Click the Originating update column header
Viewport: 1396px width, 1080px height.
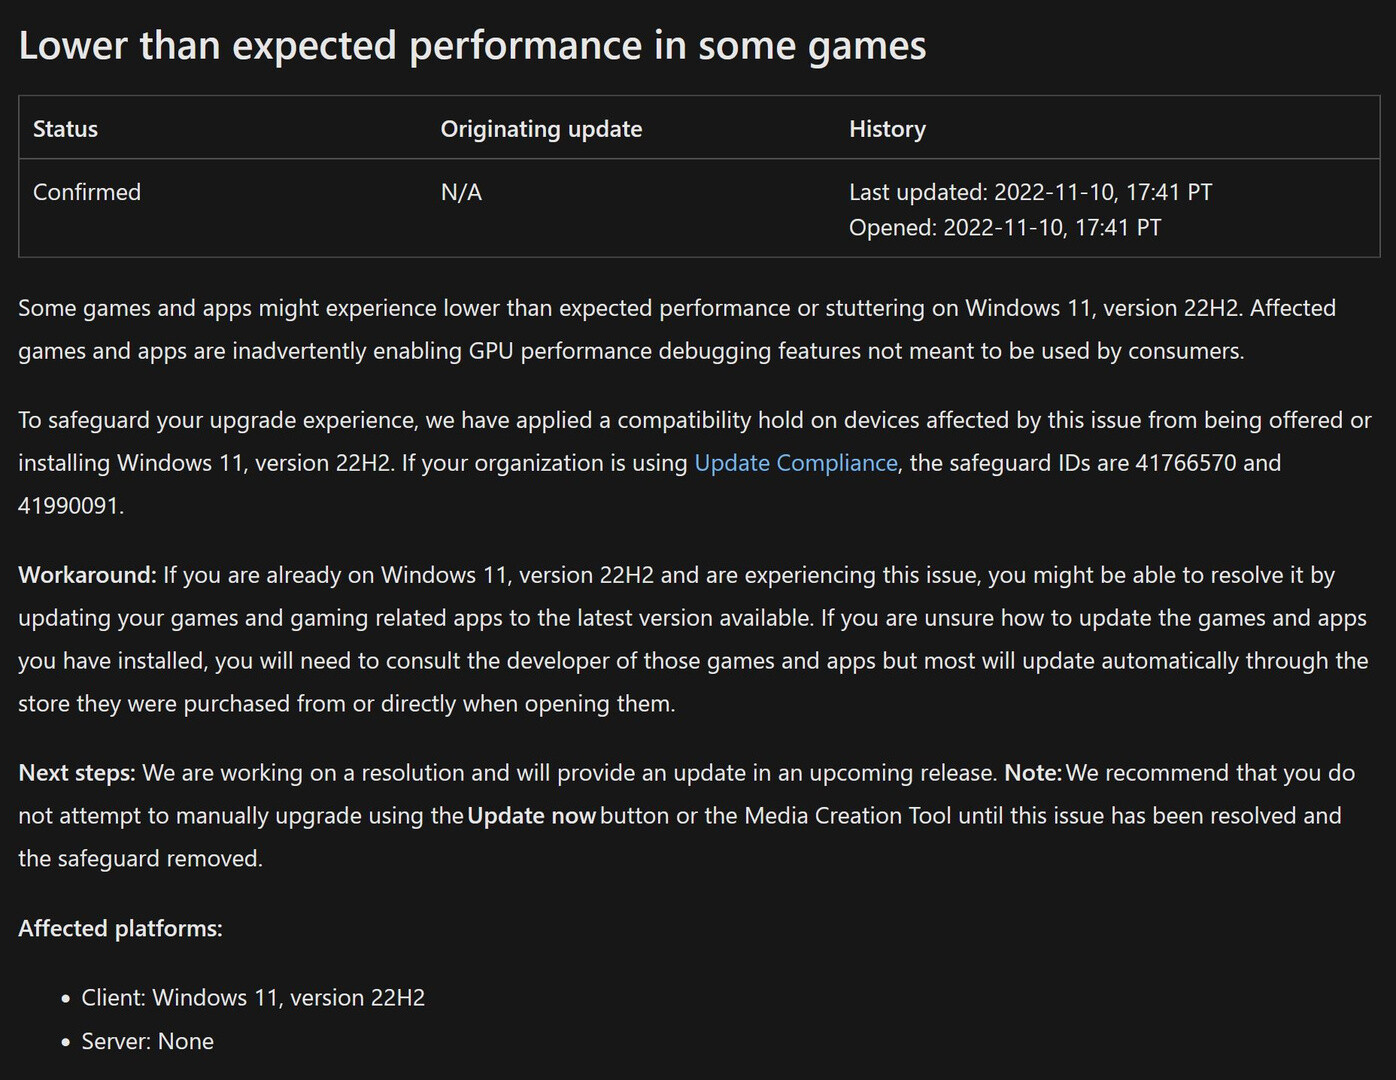coord(541,129)
